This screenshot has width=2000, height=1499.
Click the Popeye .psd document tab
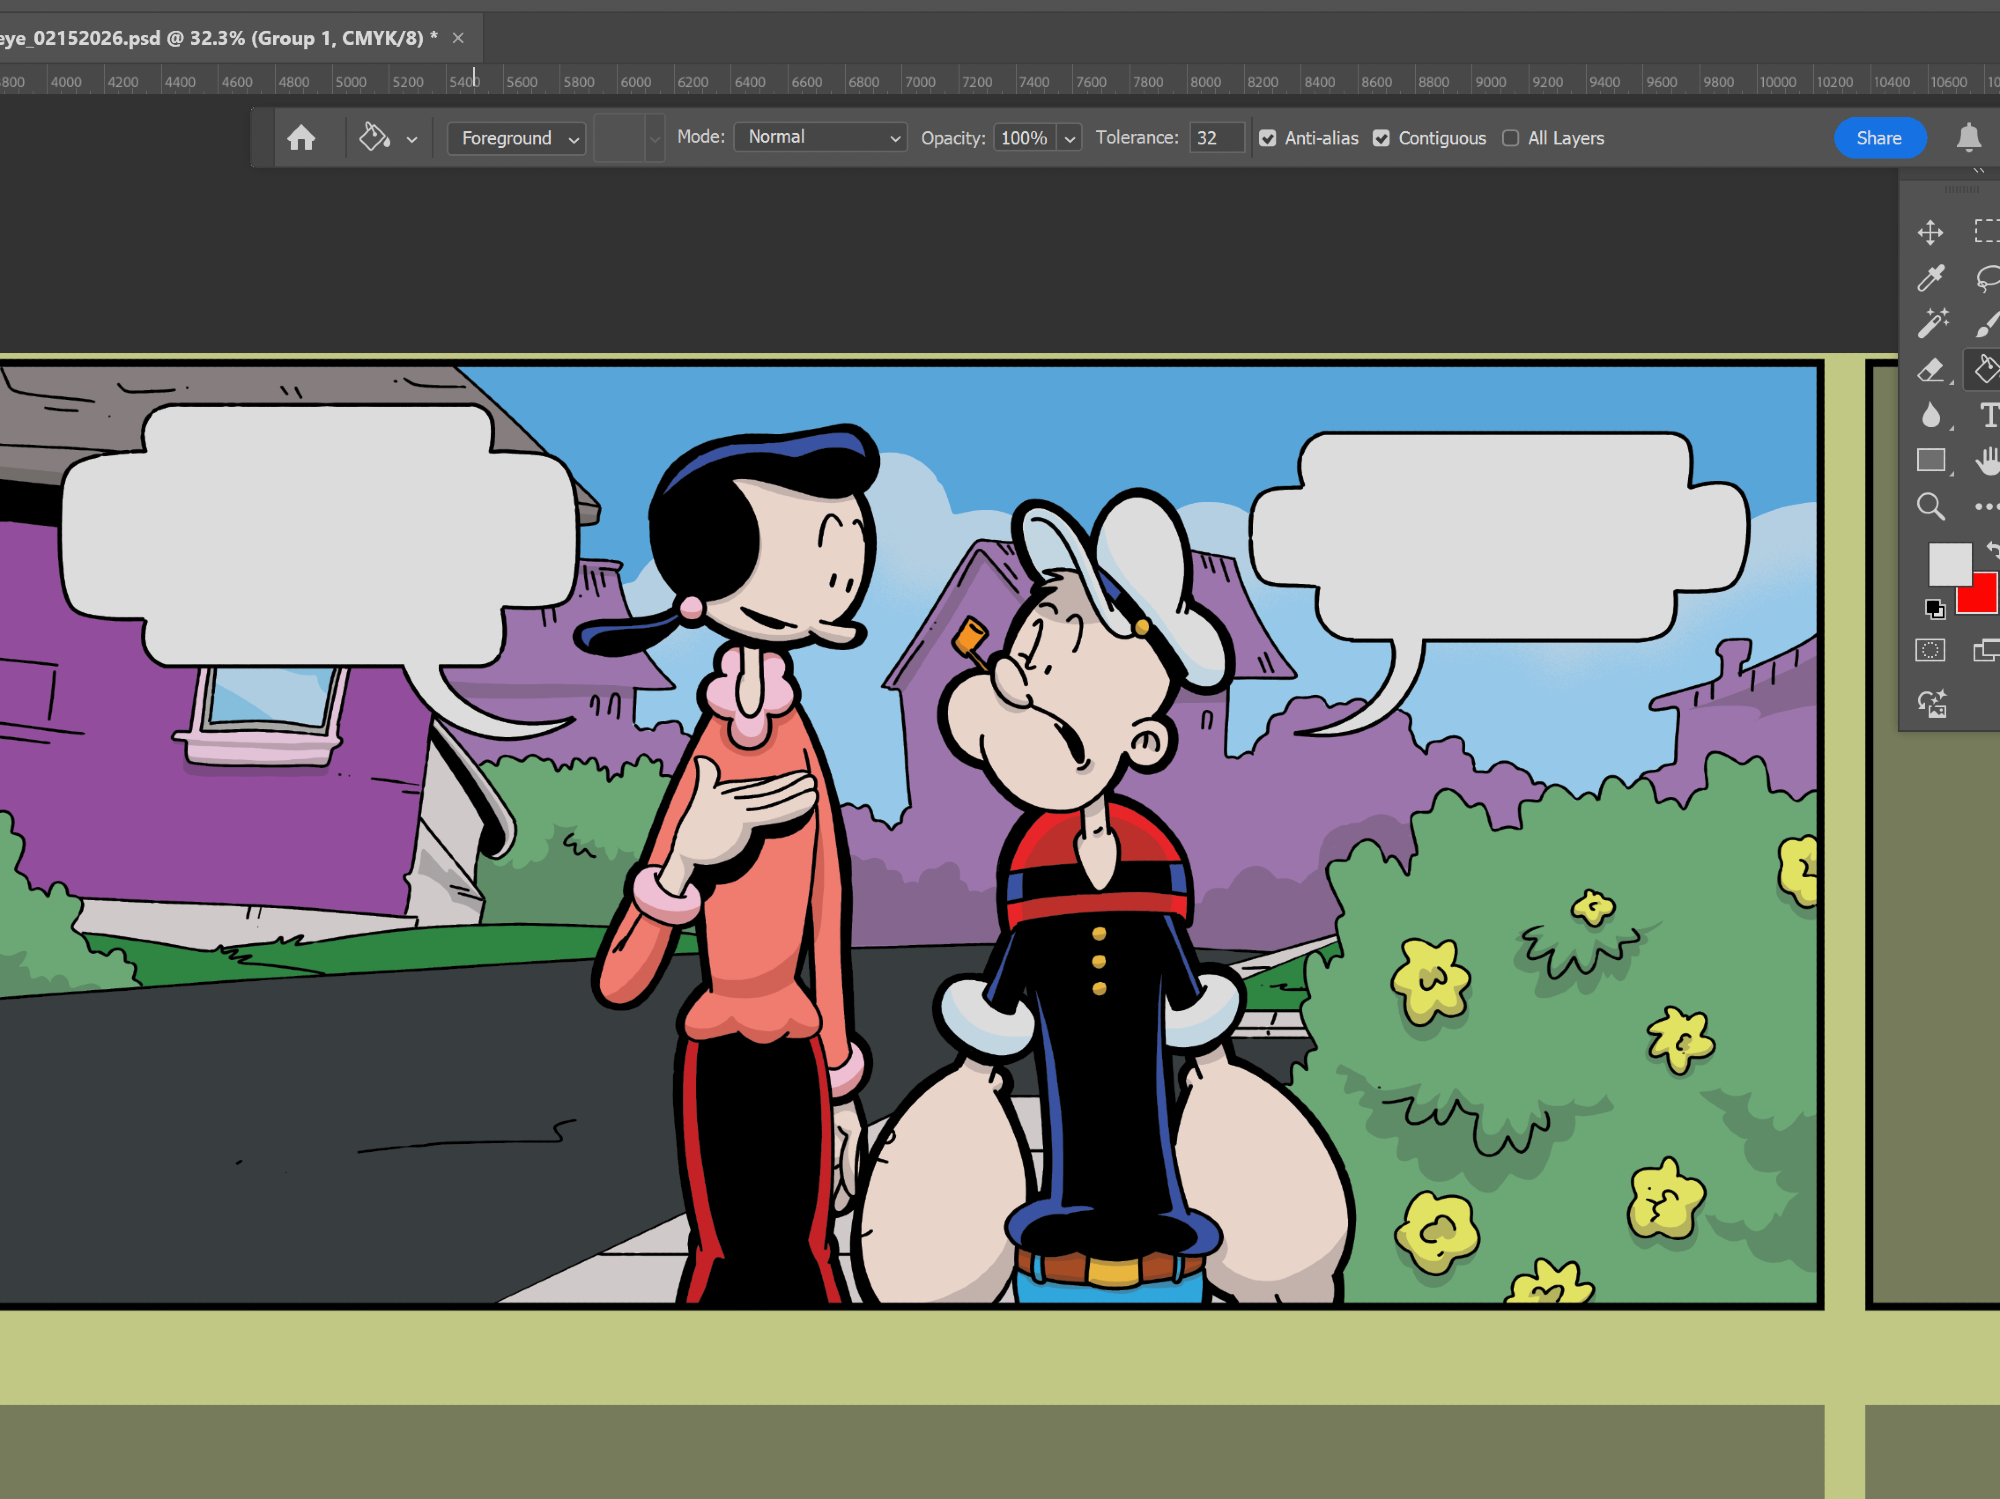point(215,38)
